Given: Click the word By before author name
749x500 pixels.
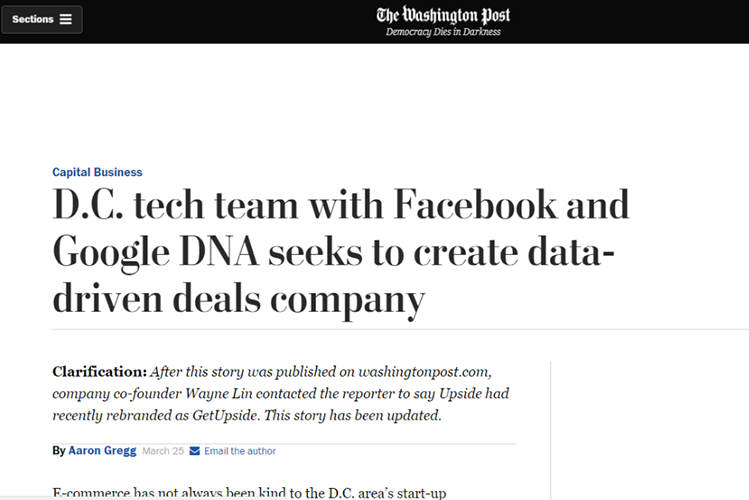Looking at the screenshot, I should click(59, 451).
